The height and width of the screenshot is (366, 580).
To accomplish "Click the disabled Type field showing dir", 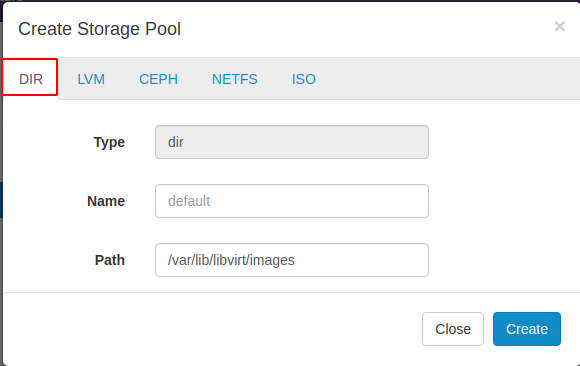I will 292,142.
